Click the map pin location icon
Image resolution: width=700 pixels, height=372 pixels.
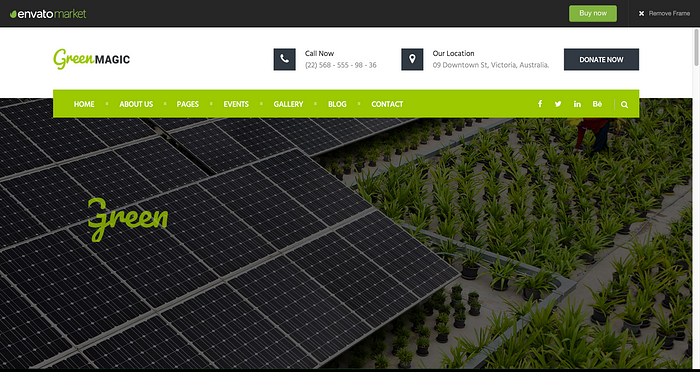[412, 59]
